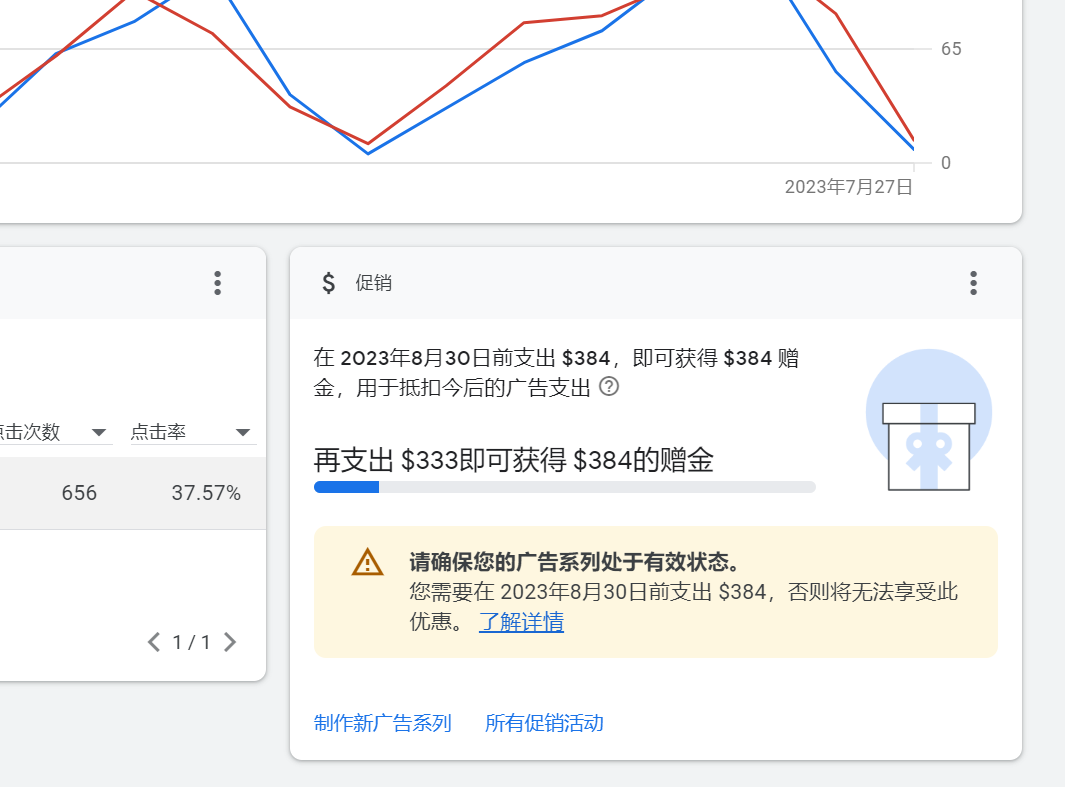Click the dollar sign icon beside 促销
Screen dimensions: 1065x787
pos(328,283)
